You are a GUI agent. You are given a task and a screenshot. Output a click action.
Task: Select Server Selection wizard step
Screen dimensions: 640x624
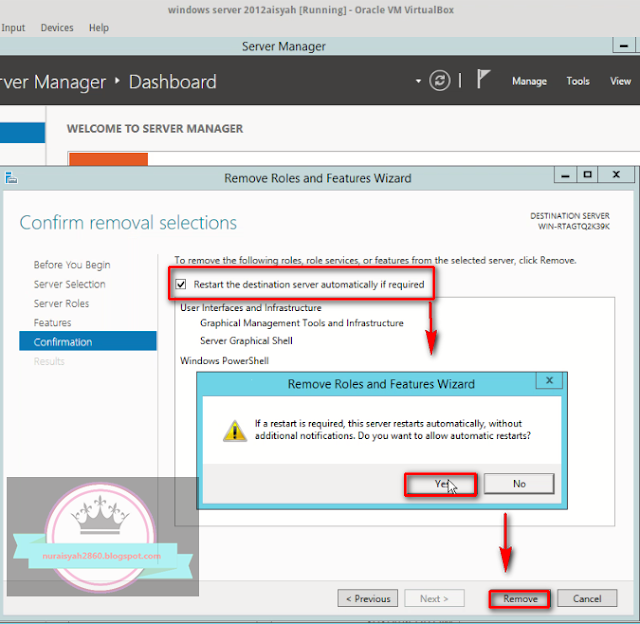coord(69,284)
